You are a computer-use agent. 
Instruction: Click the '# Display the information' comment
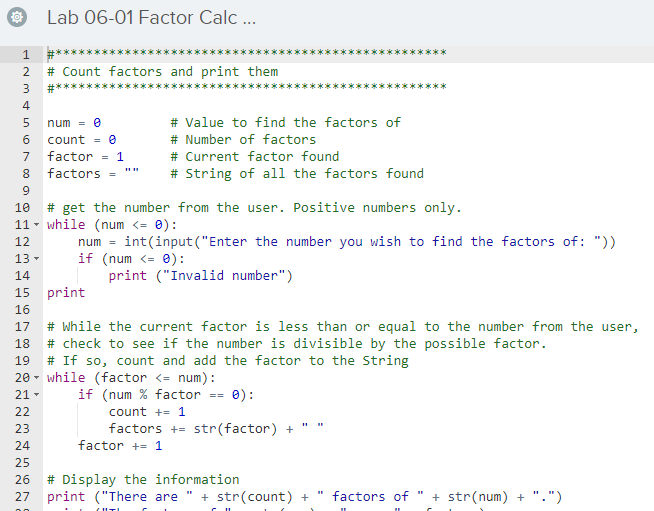pos(143,479)
